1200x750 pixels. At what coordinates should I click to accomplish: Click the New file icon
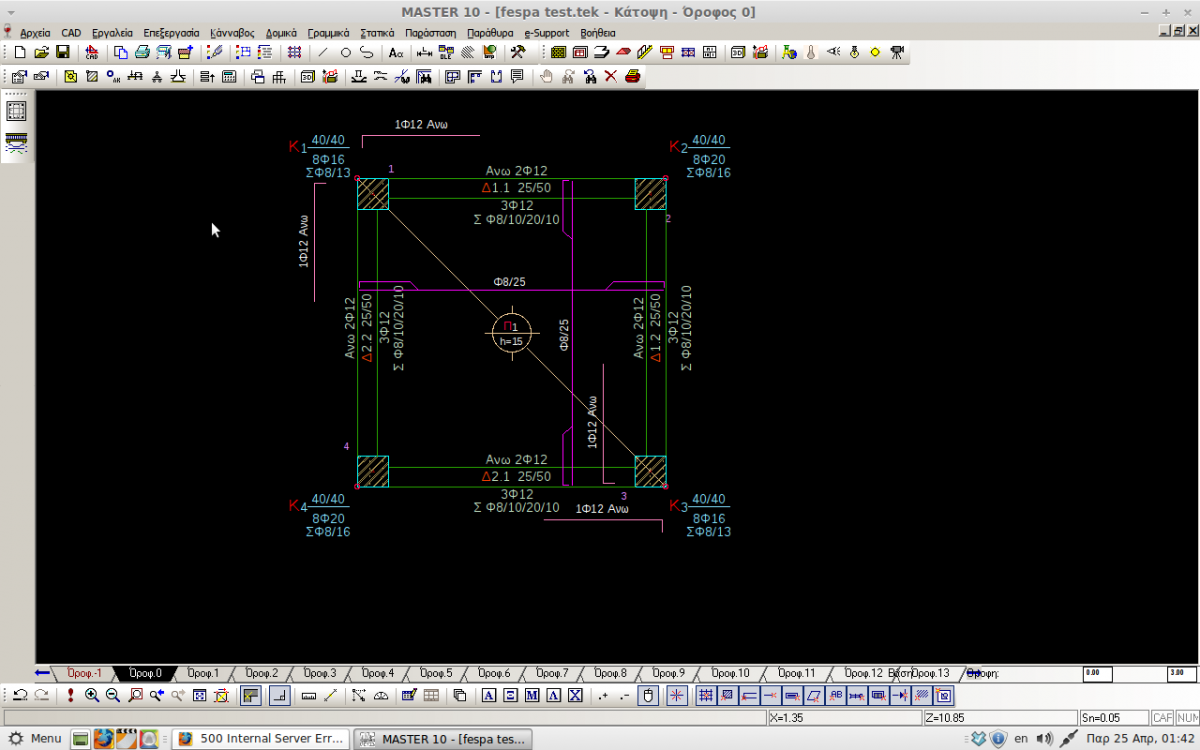coord(20,53)
